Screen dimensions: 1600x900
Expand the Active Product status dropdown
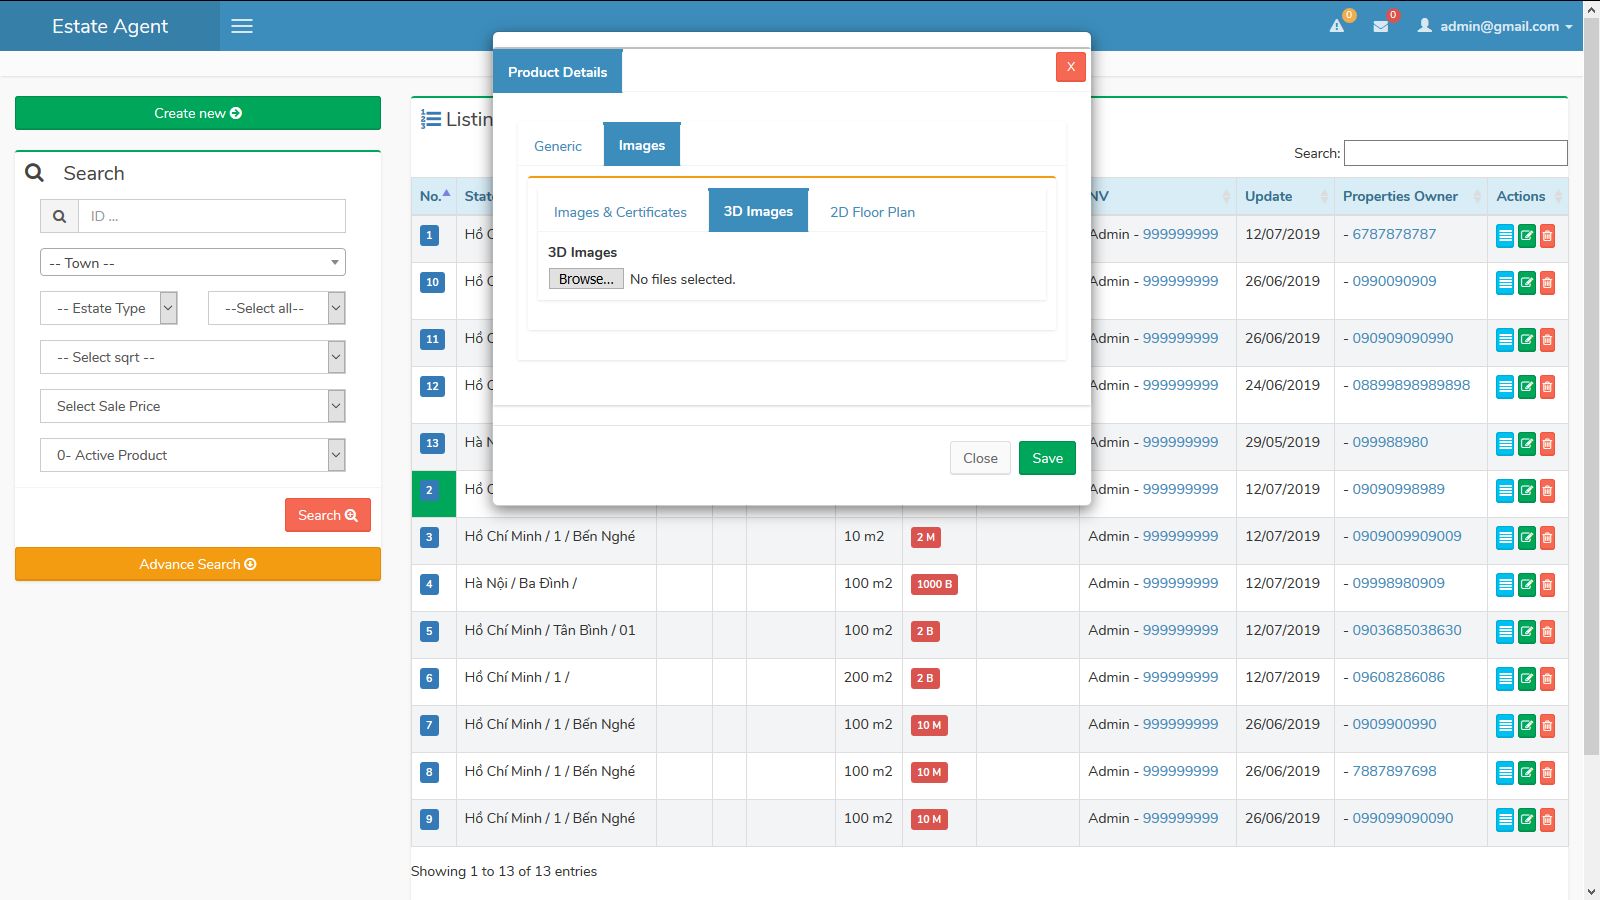click(x=193, y=455)
